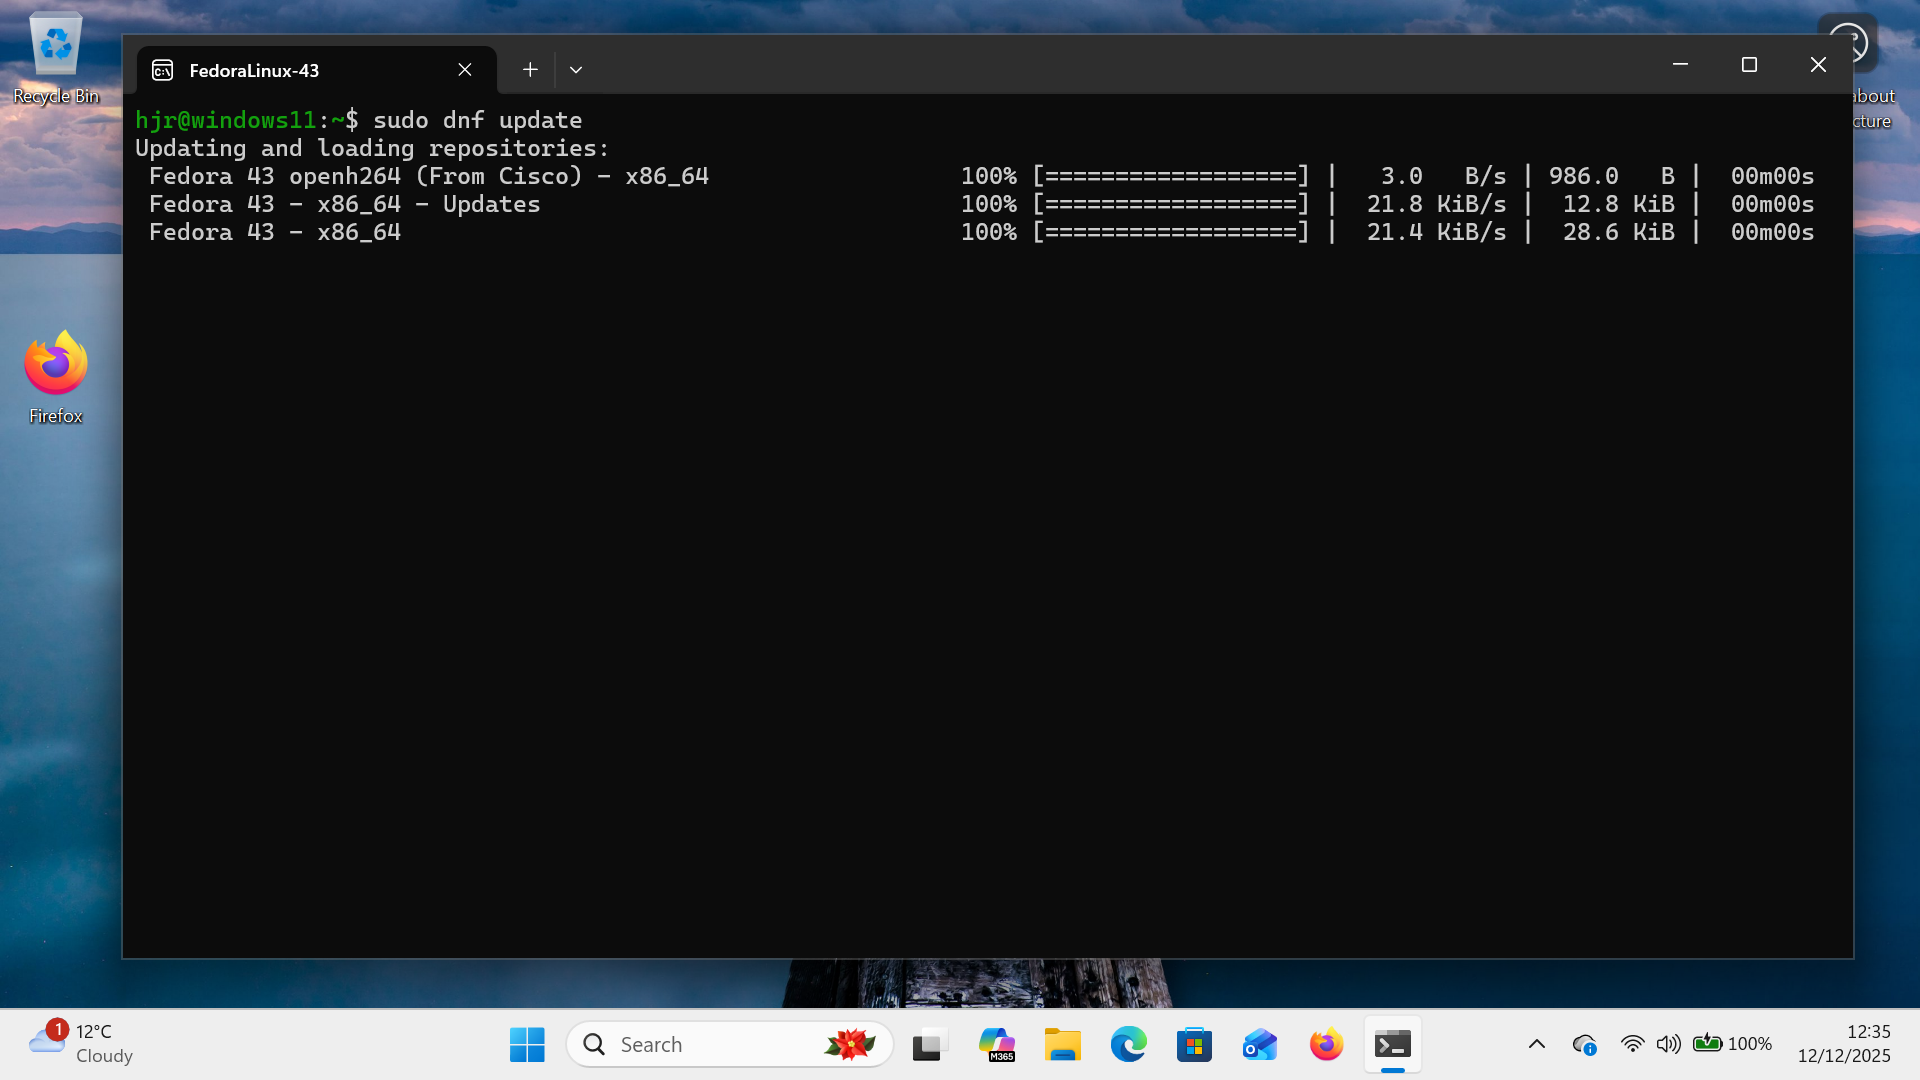The width and height of the screenshot is (1920, 1080).
Task: Launch Microsoft Edge from the taskbar
Action: point(1128,1045)
